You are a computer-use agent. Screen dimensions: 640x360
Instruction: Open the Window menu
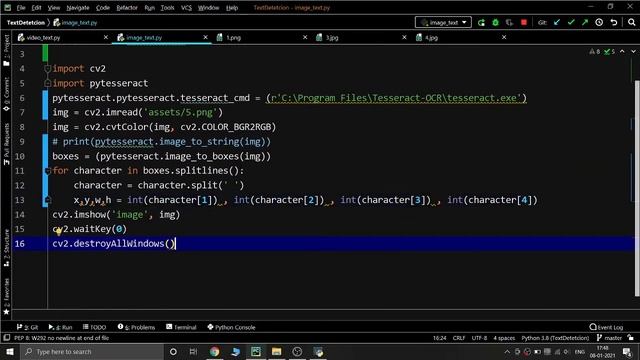click(x=208, y=8)
